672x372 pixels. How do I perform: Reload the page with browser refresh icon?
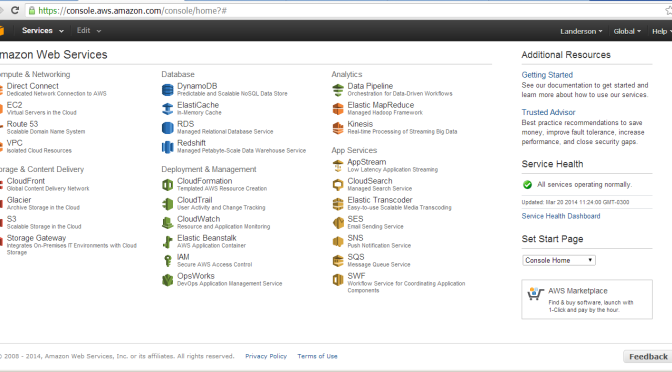(x=15, y=10)
